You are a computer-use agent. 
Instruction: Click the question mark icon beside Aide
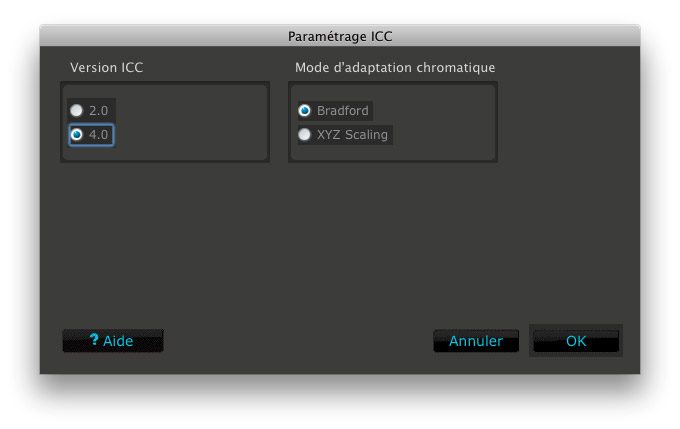pyautogui.click(x=94, y=339)
